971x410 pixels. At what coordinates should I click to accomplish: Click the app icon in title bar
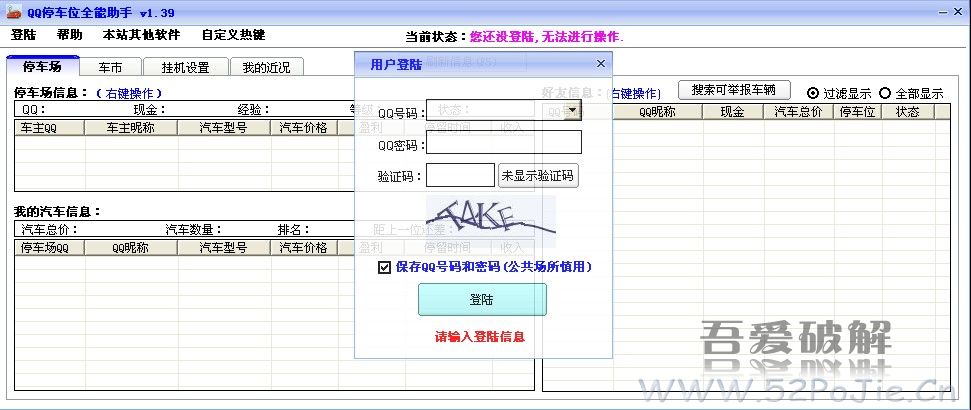(x=14, y=12)
